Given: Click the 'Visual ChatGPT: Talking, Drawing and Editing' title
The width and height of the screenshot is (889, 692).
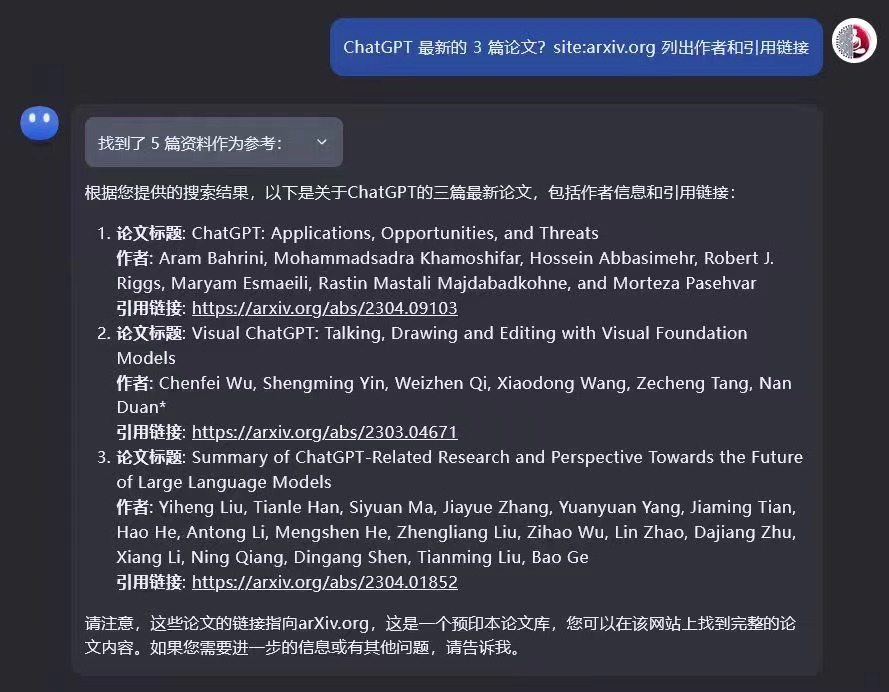Looking at the screenshot, I should 432,345.
